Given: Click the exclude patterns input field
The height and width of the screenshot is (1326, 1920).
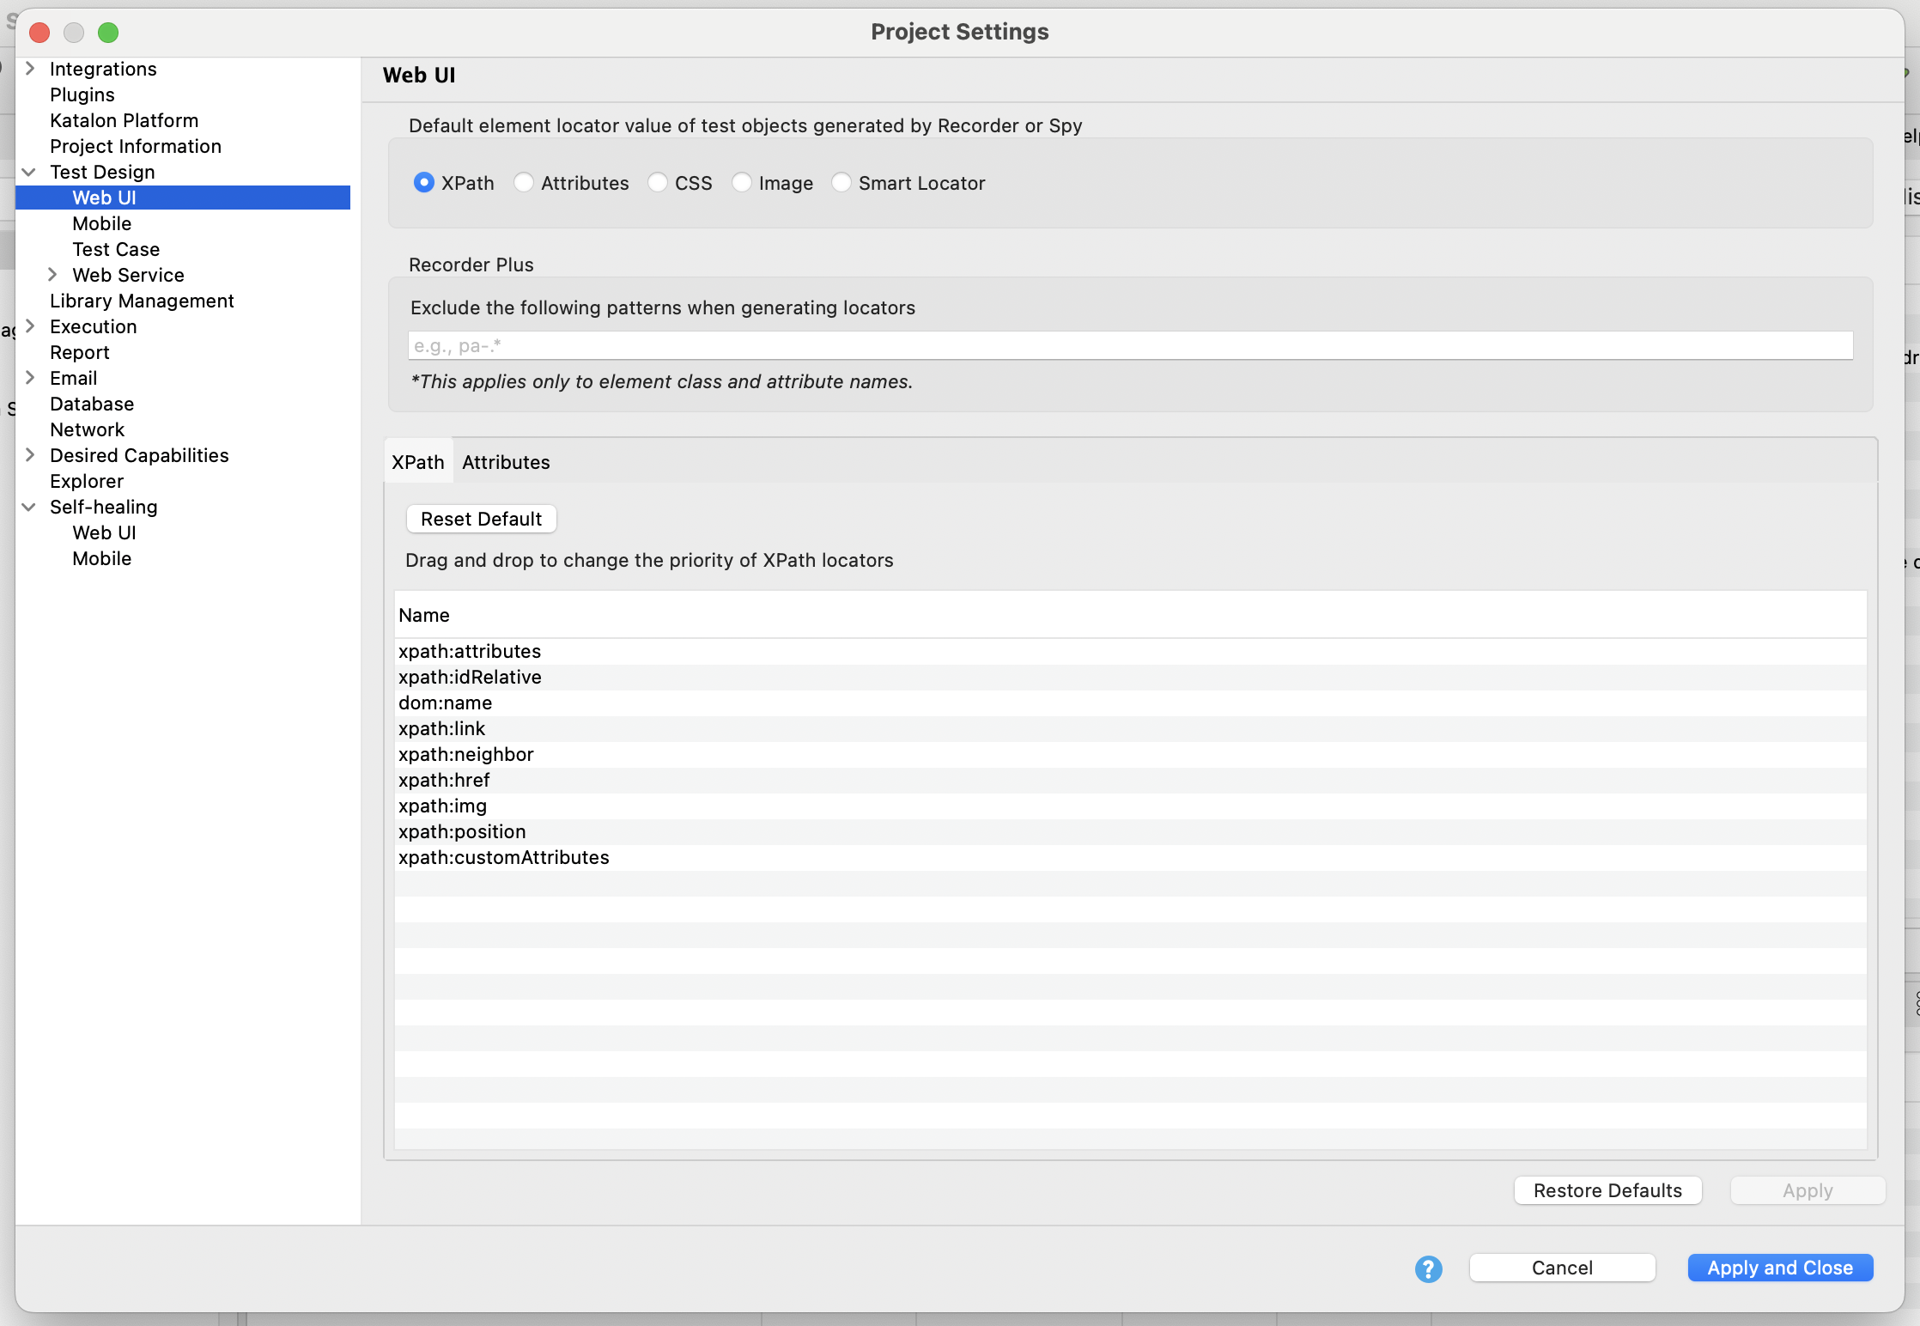Looking at the screenshot, I should (x=1130, y=346).
